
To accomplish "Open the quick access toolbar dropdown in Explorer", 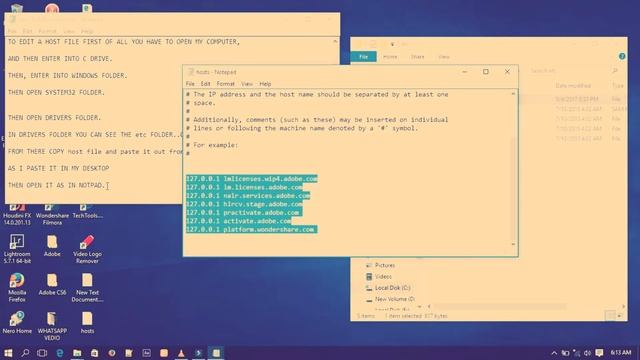I will click(x=392, y=44).
